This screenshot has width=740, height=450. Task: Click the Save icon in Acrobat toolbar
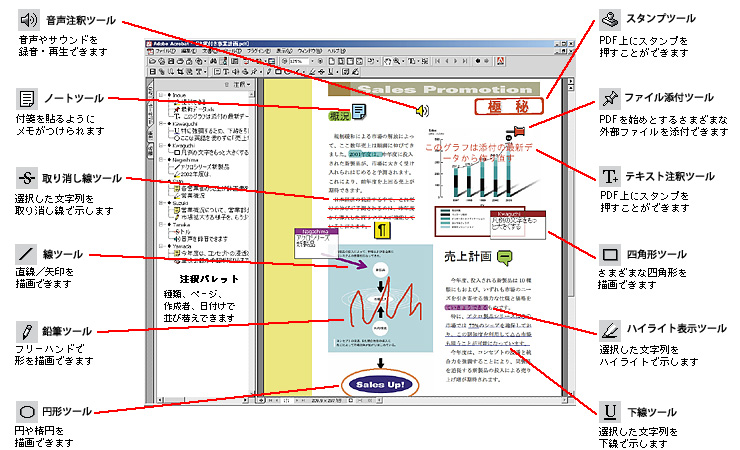(x=171, y=61)
